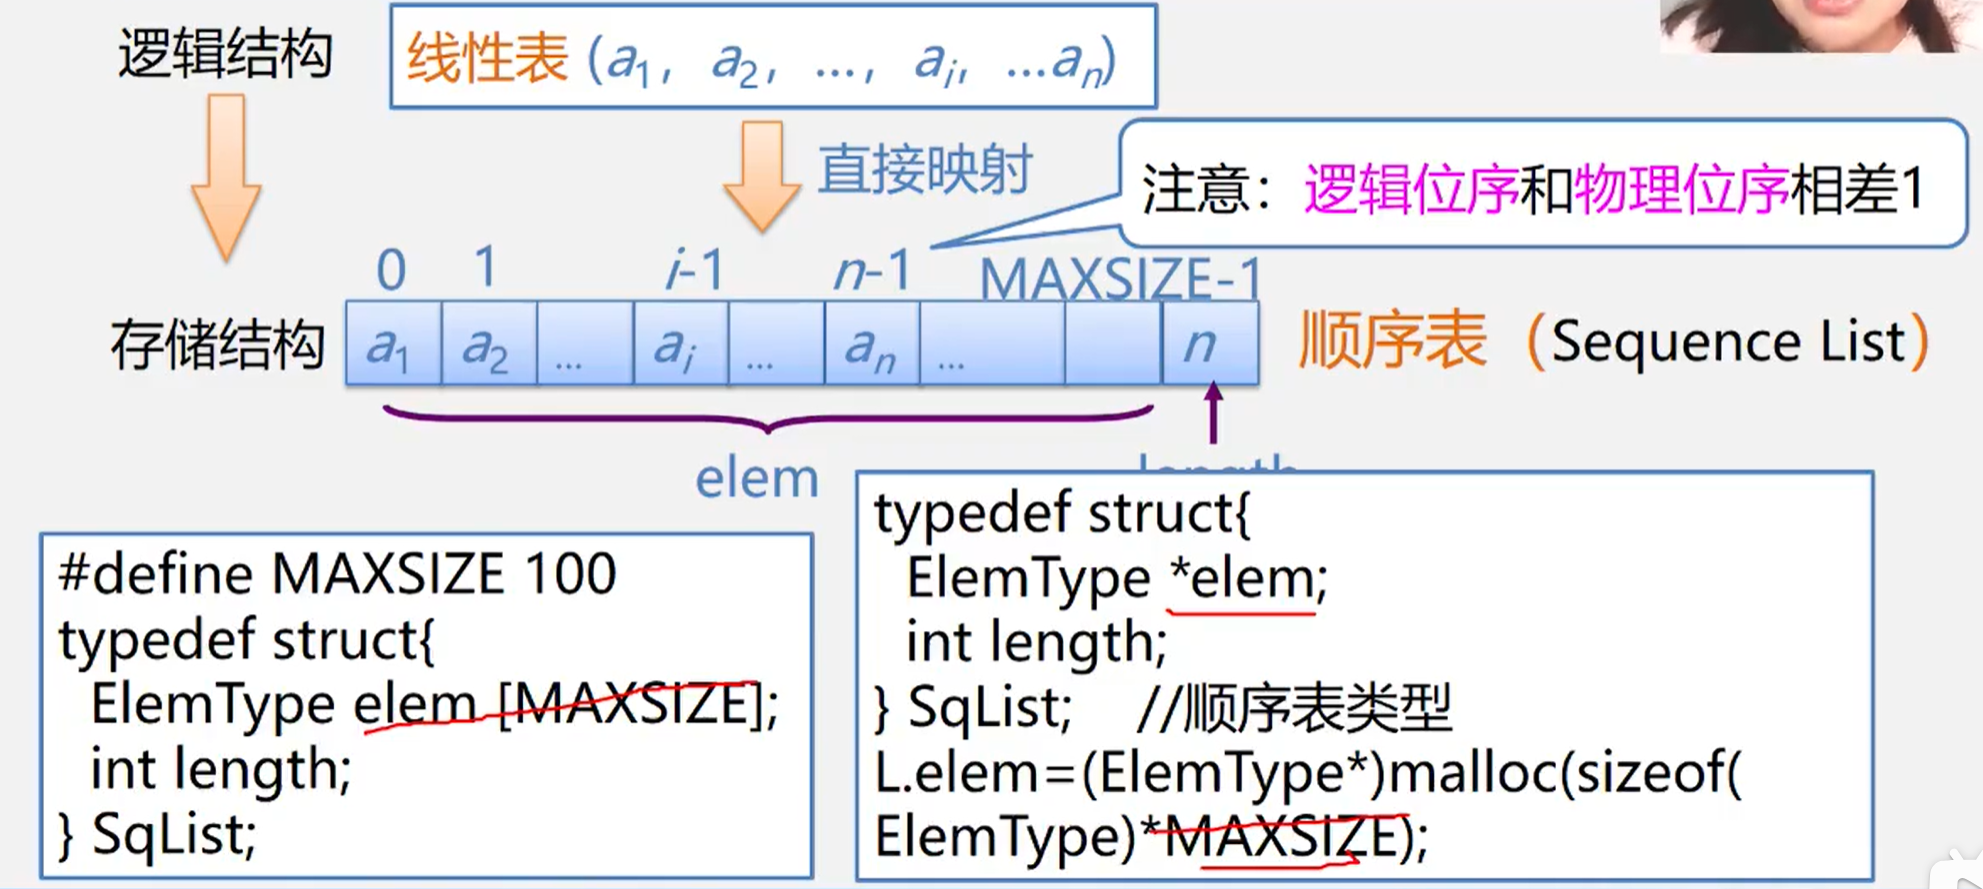Click the index label 'n-1'
Viewport: 1983px width, 889px height.
[x=873, y=269]
